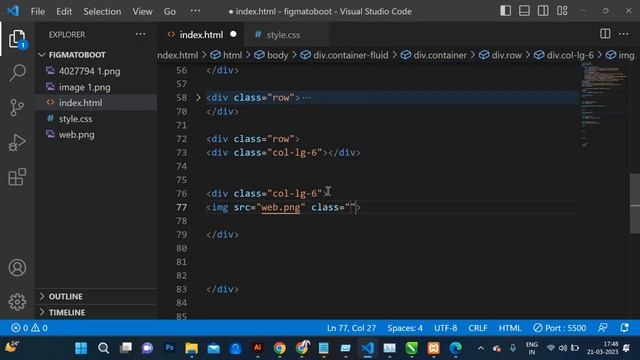640x360 pixels.
Task: Open the Go menu
Action: [x=170, y=11]
